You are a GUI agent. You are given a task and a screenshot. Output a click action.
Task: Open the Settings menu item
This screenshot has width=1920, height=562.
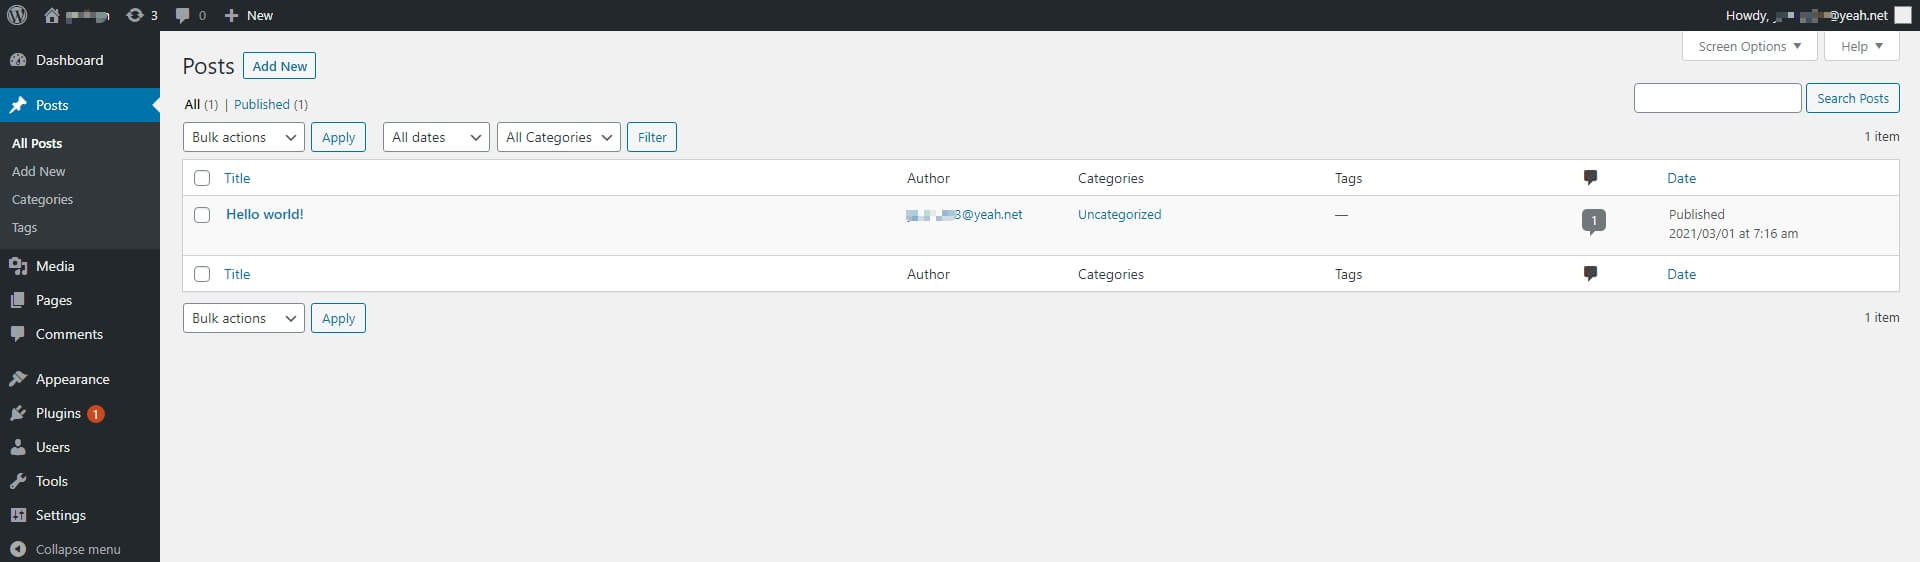coord(60,515)
